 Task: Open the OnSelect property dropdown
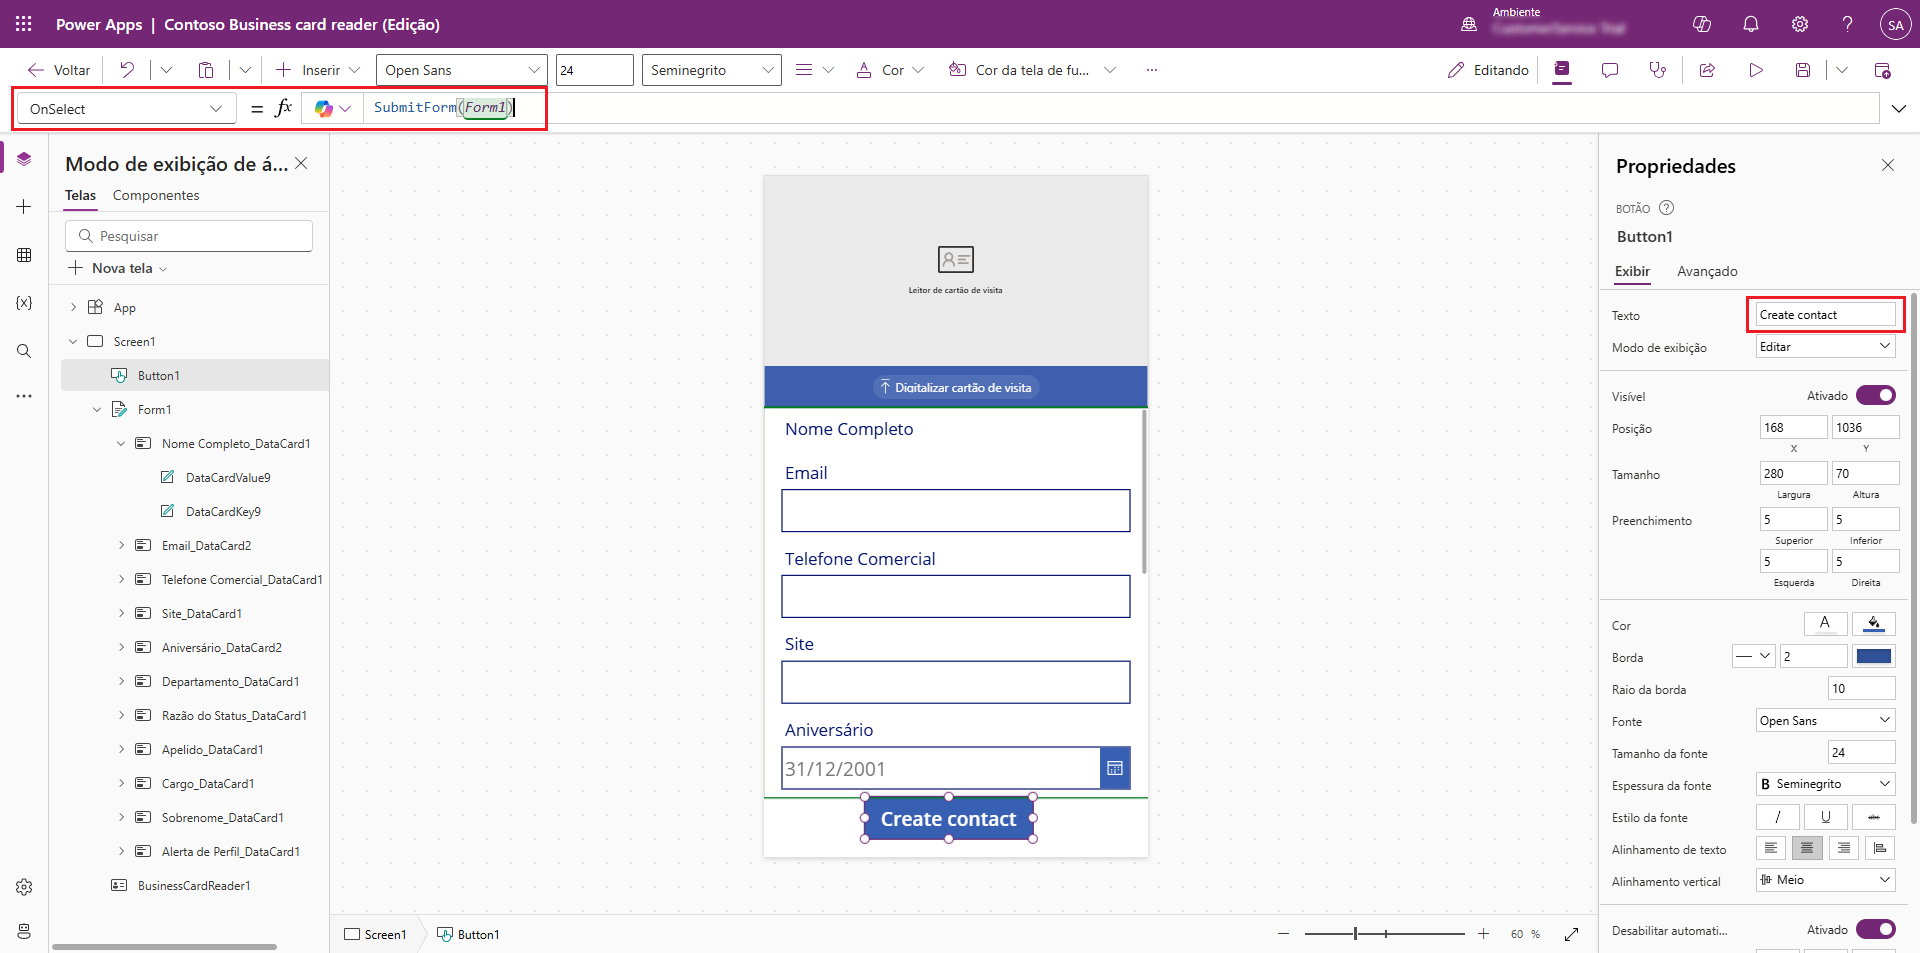click(126, 108)
